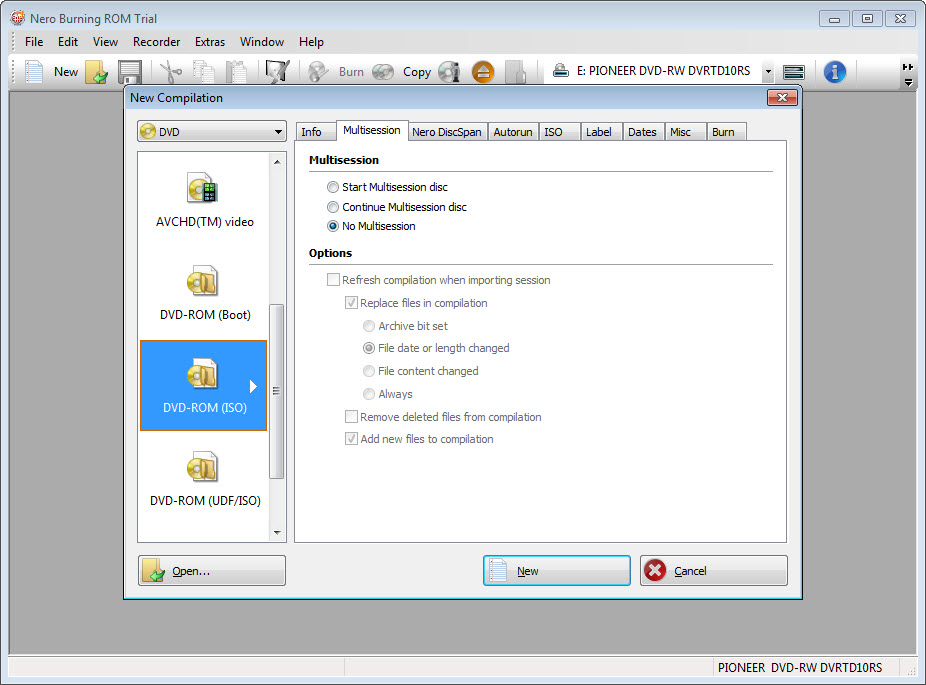926x685 pixels.
Task: Open the Recorder menu
Action: [156, 42]
